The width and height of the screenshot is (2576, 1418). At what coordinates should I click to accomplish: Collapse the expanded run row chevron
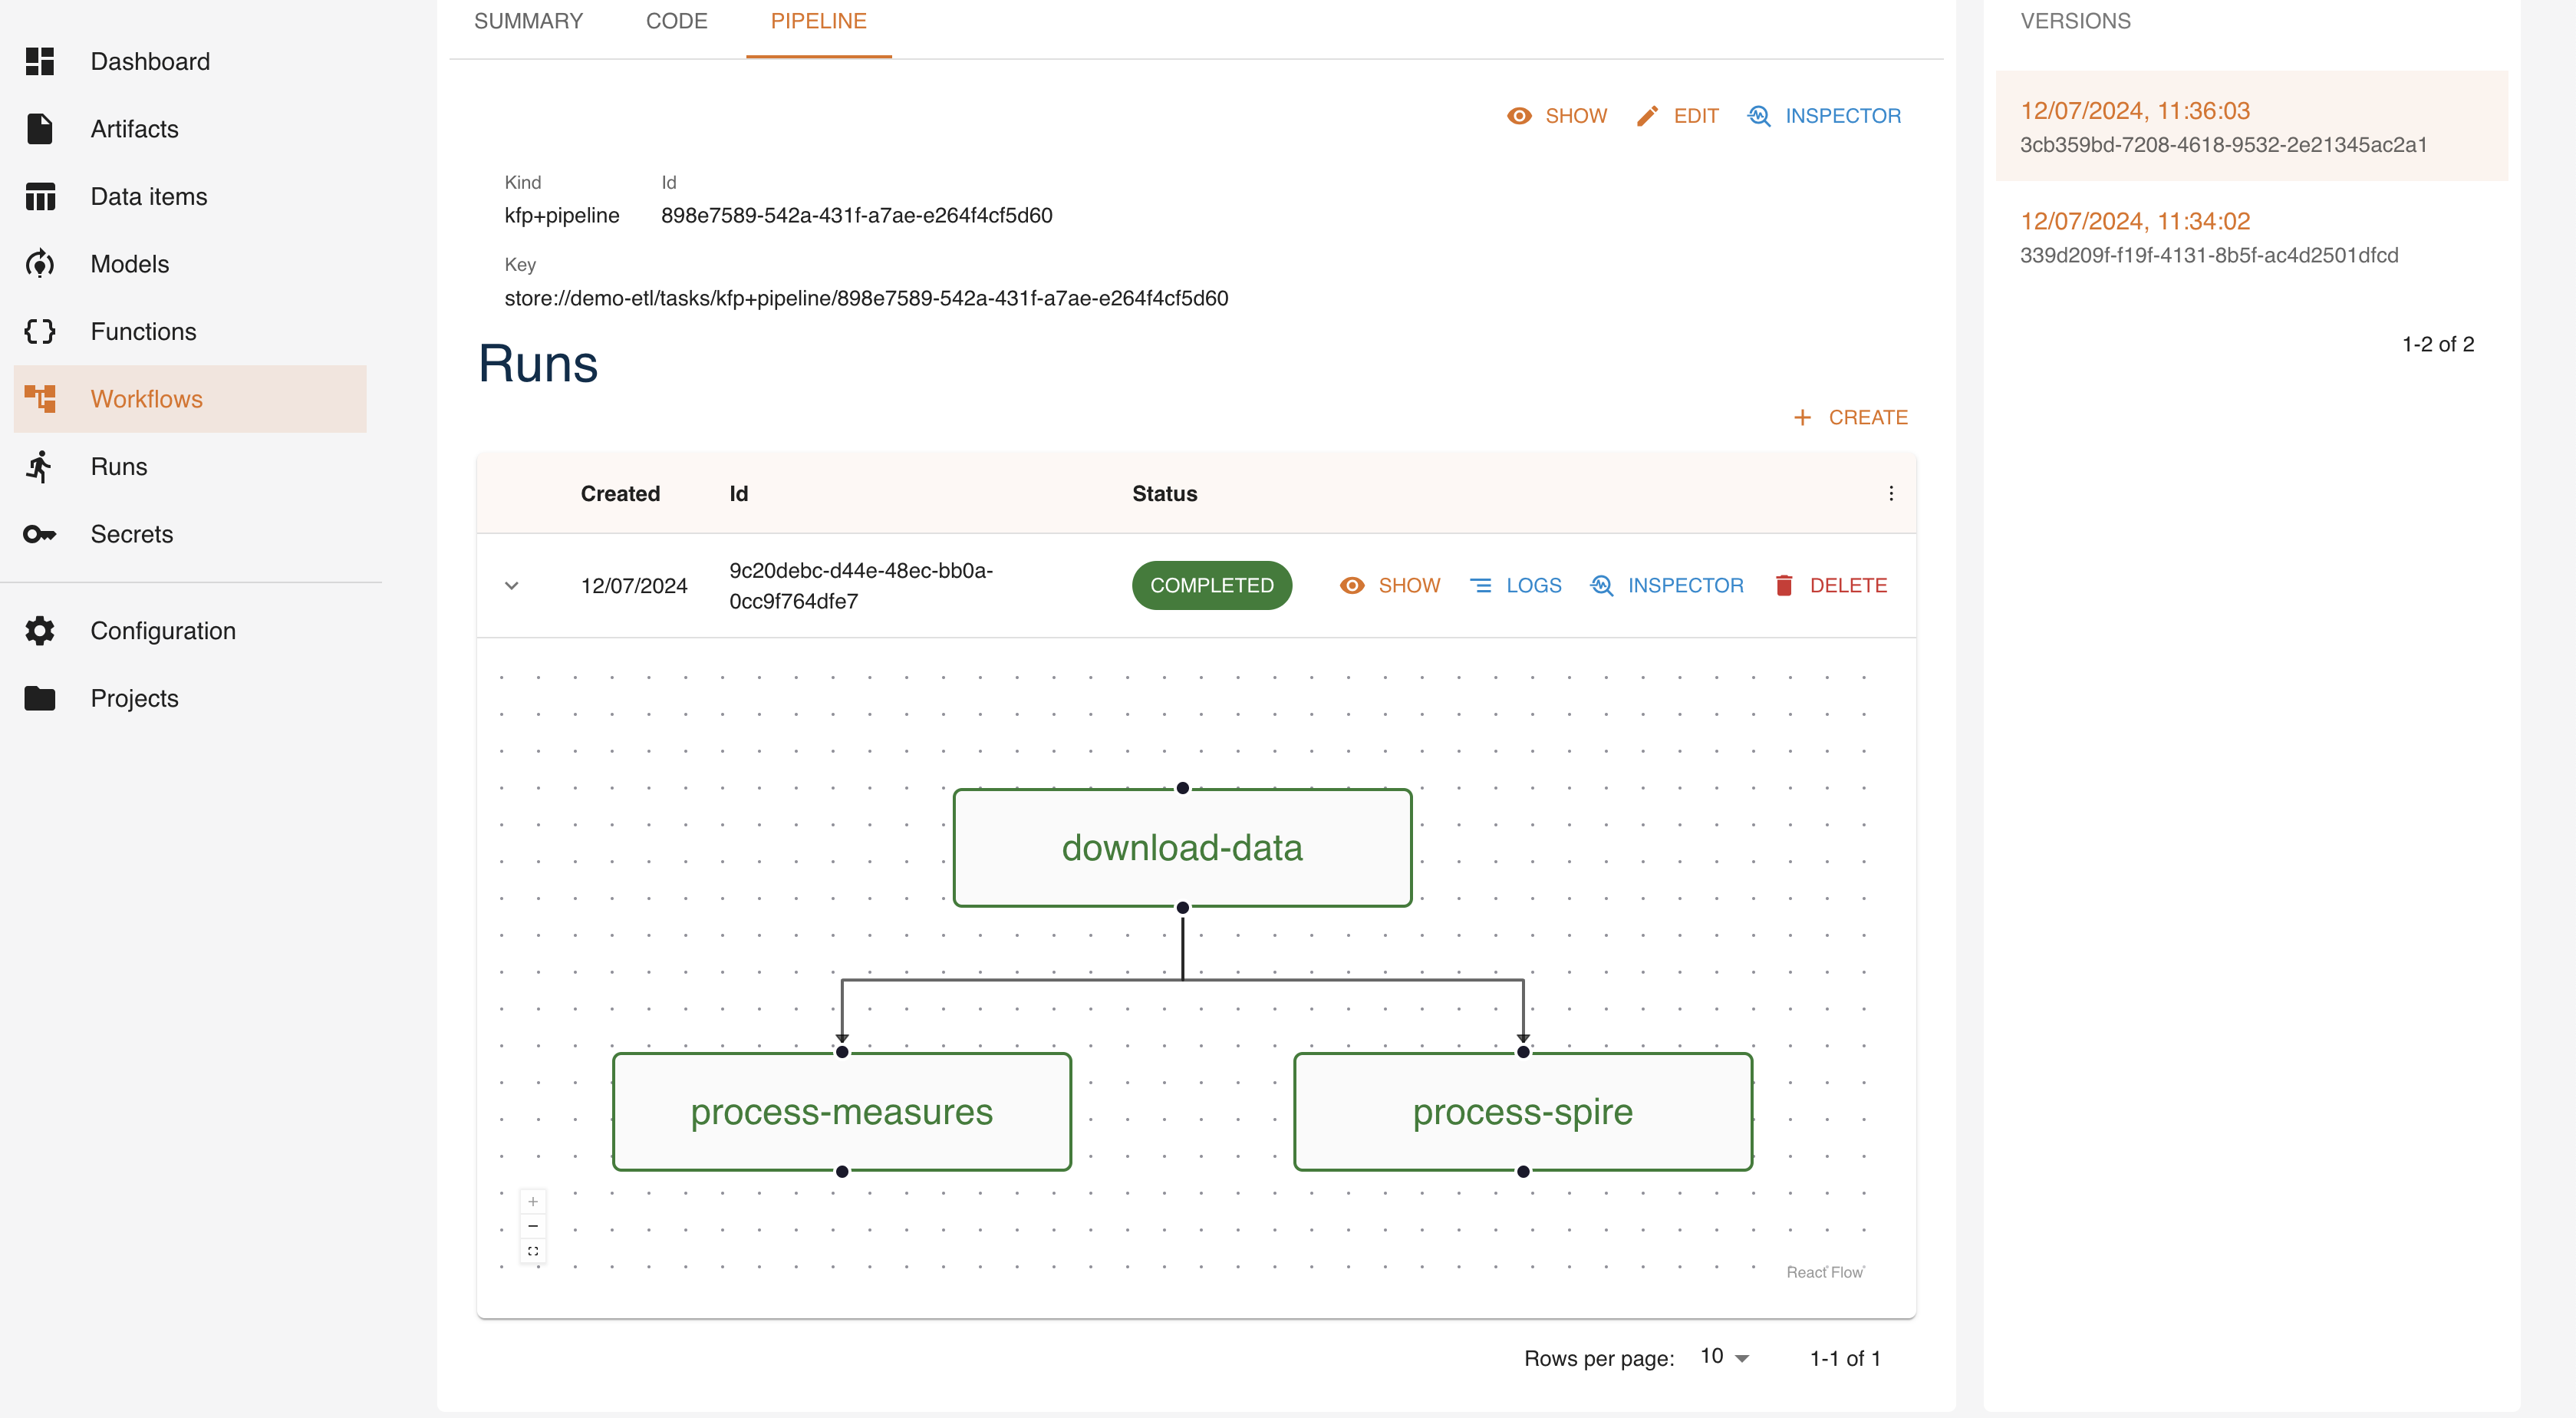tap(512, 585)
